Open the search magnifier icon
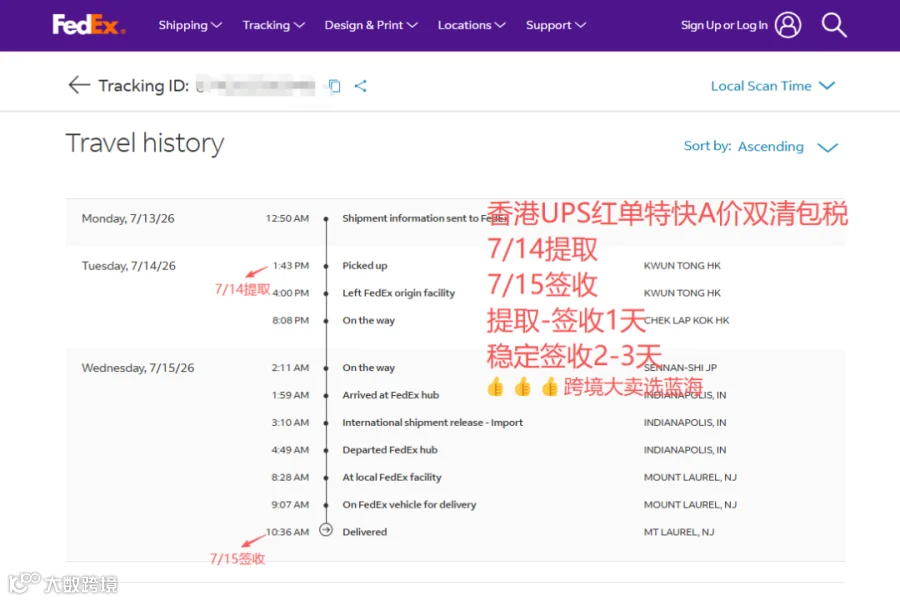Image resolution: width=900 pixels, height=601 pixels. [833, 25]
